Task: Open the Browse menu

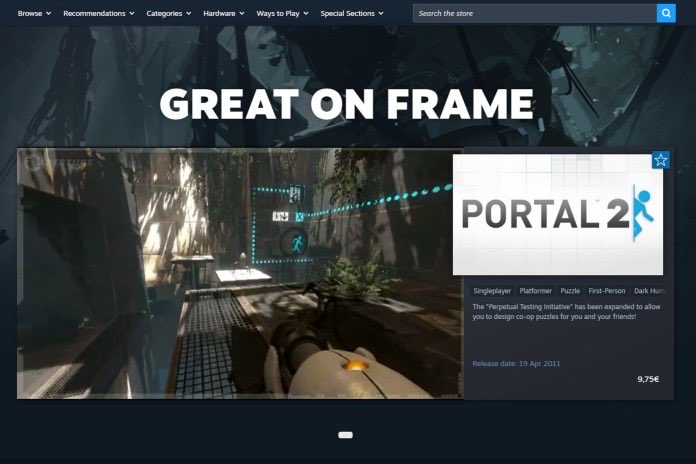Action: click(34, 13)
